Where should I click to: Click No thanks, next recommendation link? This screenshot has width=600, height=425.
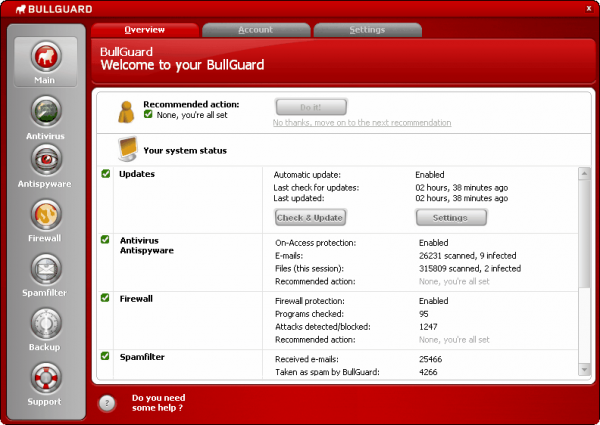tap(362, 123)
